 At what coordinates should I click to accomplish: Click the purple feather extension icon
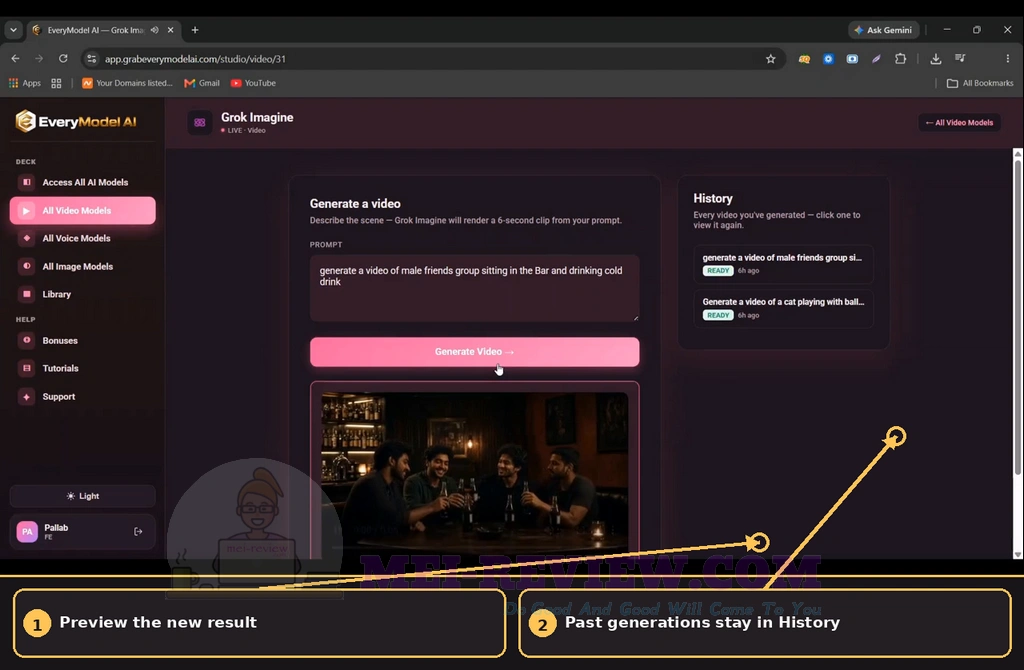(x=876, y=59)
